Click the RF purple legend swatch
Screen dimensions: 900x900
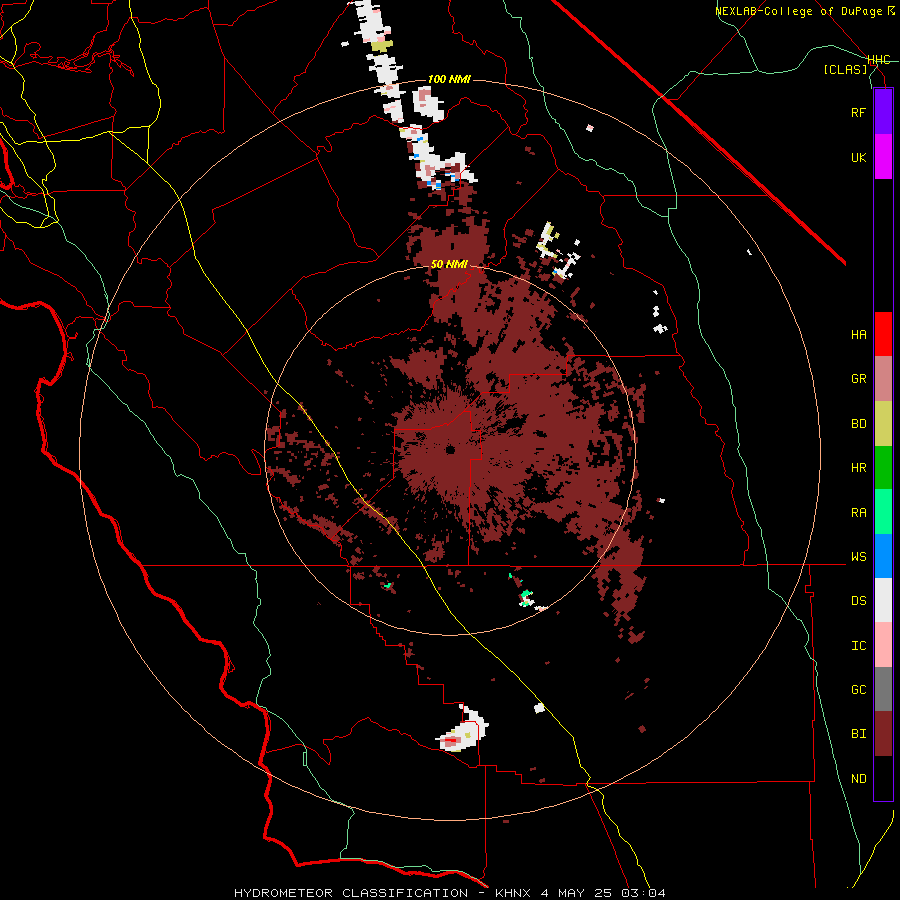tap(883, 112)
